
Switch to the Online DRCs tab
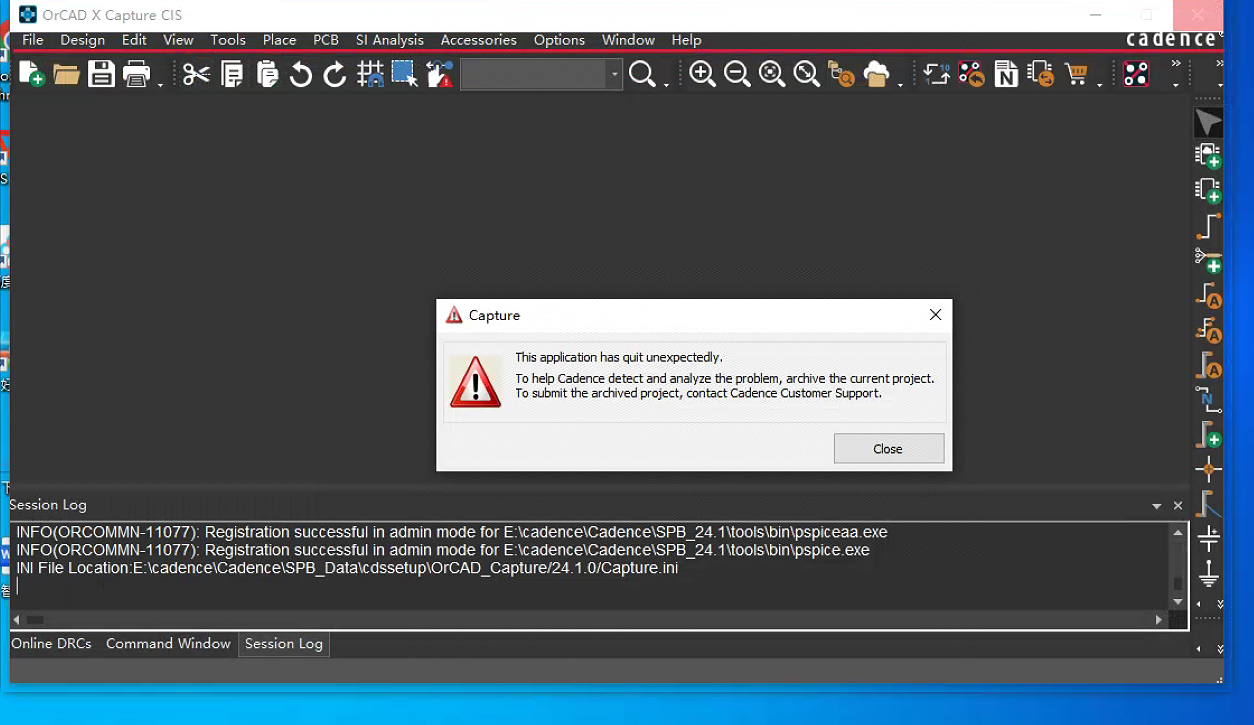(51, 644)
